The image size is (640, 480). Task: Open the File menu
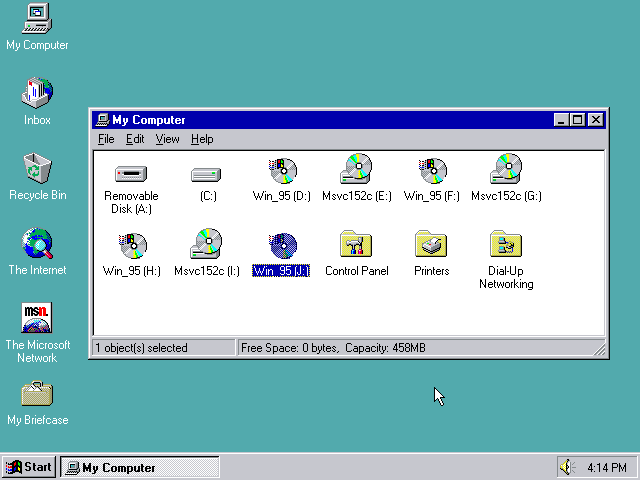[106, 139]
